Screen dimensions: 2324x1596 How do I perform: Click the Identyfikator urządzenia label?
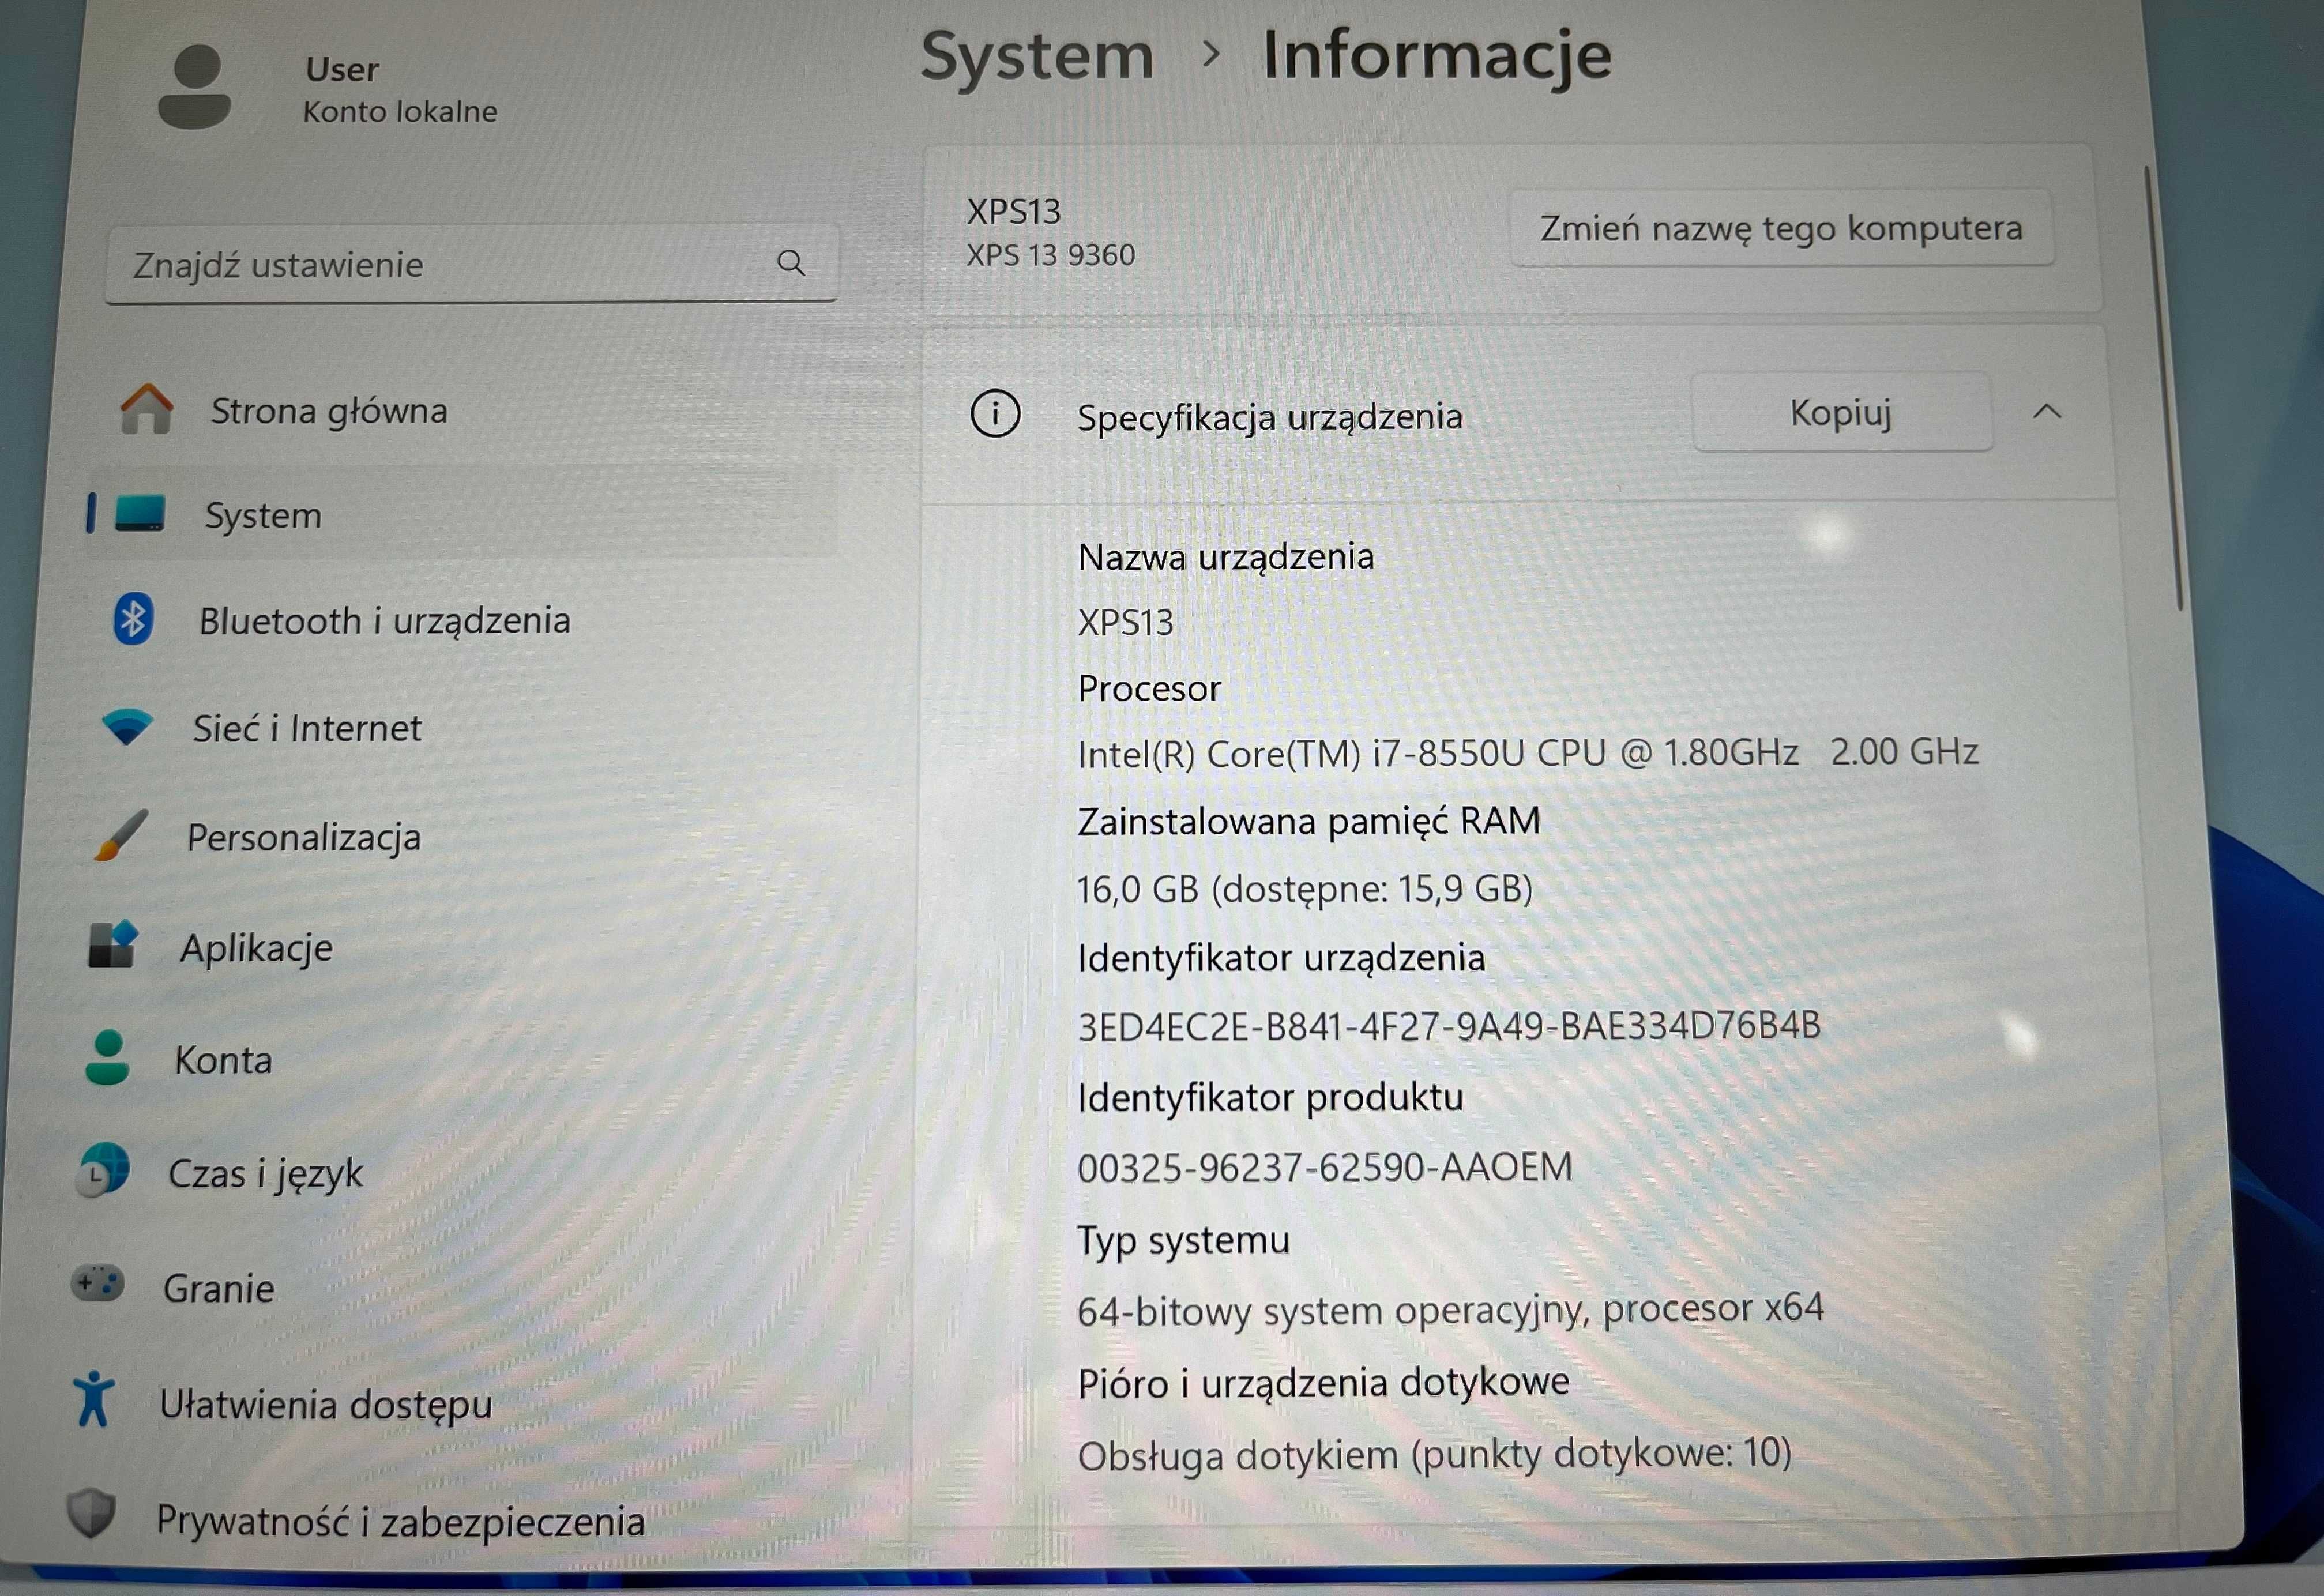tap(1281, 959)
